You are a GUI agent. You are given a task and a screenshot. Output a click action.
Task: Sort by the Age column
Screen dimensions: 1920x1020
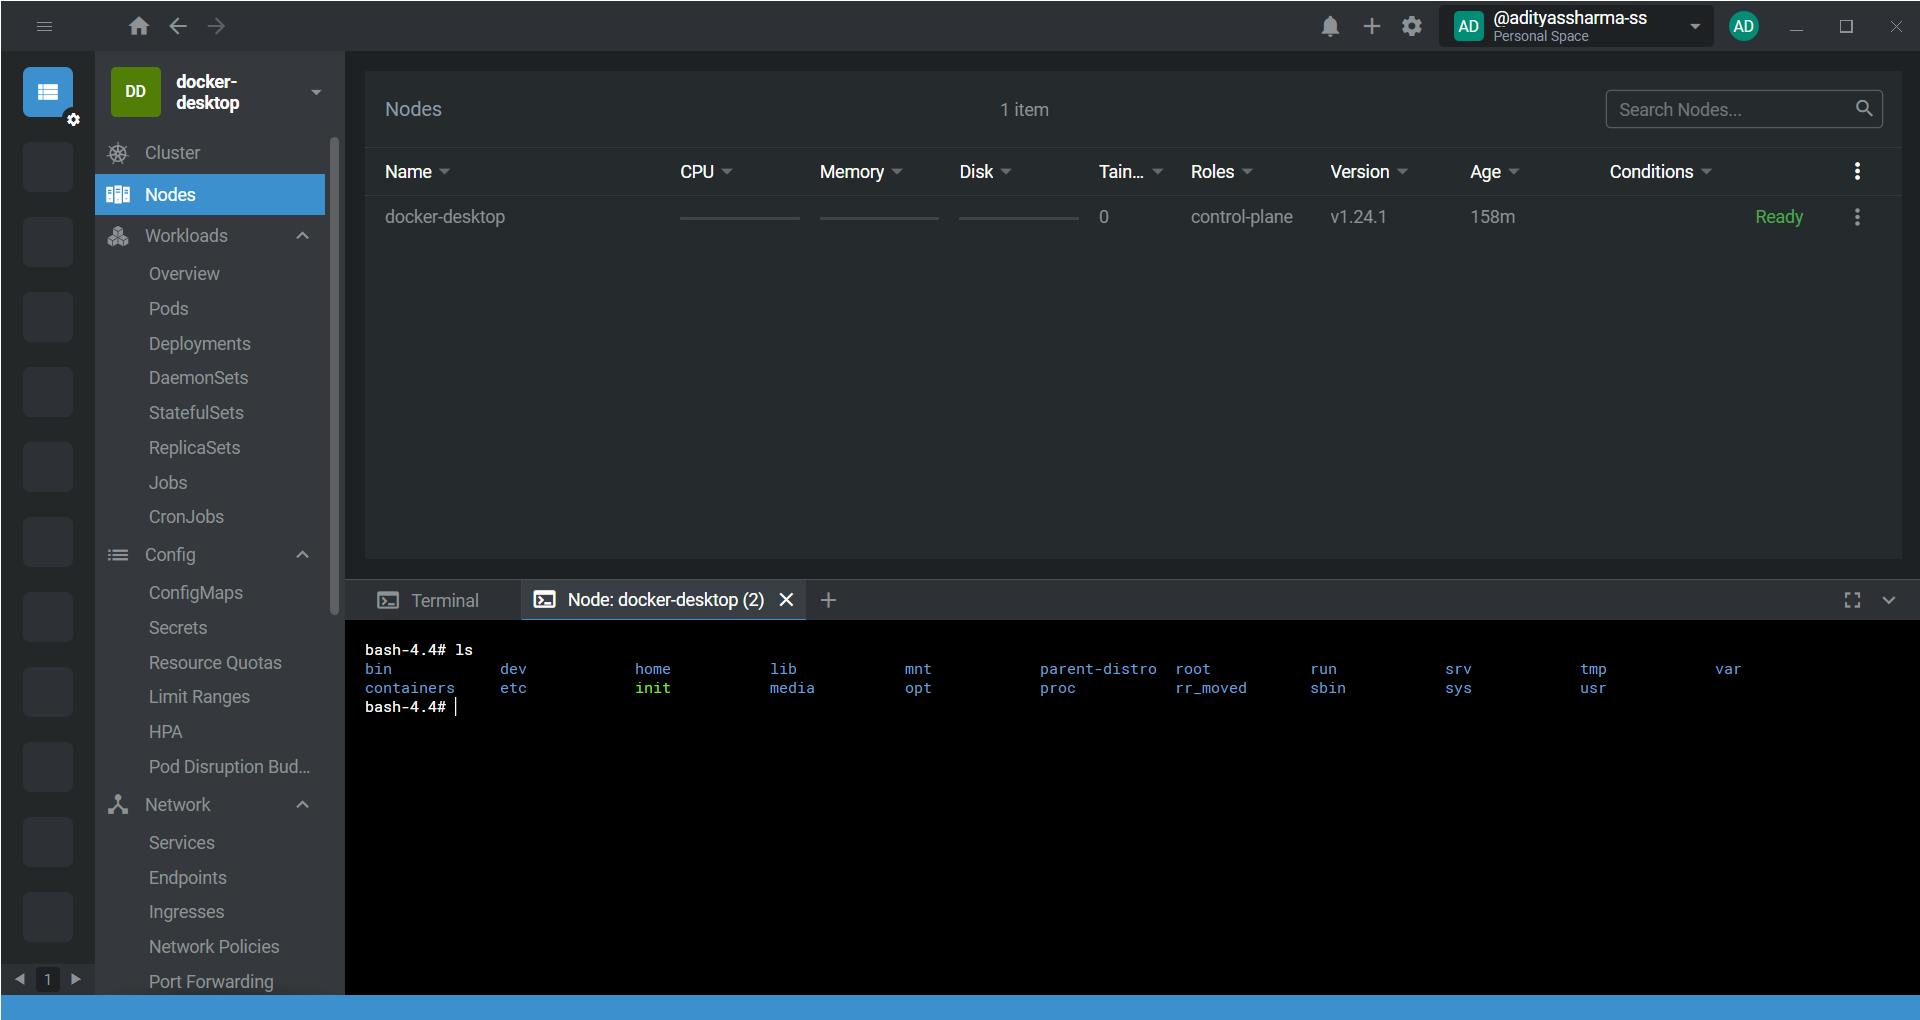(x=1495, y=172)
